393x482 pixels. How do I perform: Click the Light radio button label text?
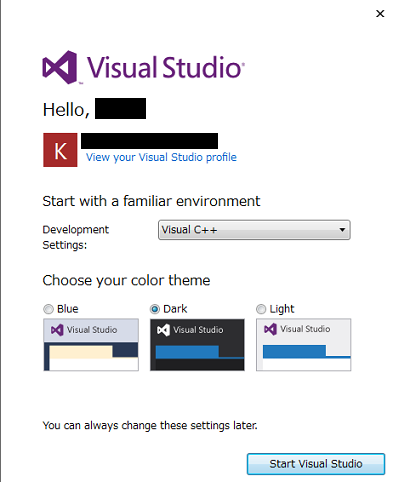click(x=282, y=309)
